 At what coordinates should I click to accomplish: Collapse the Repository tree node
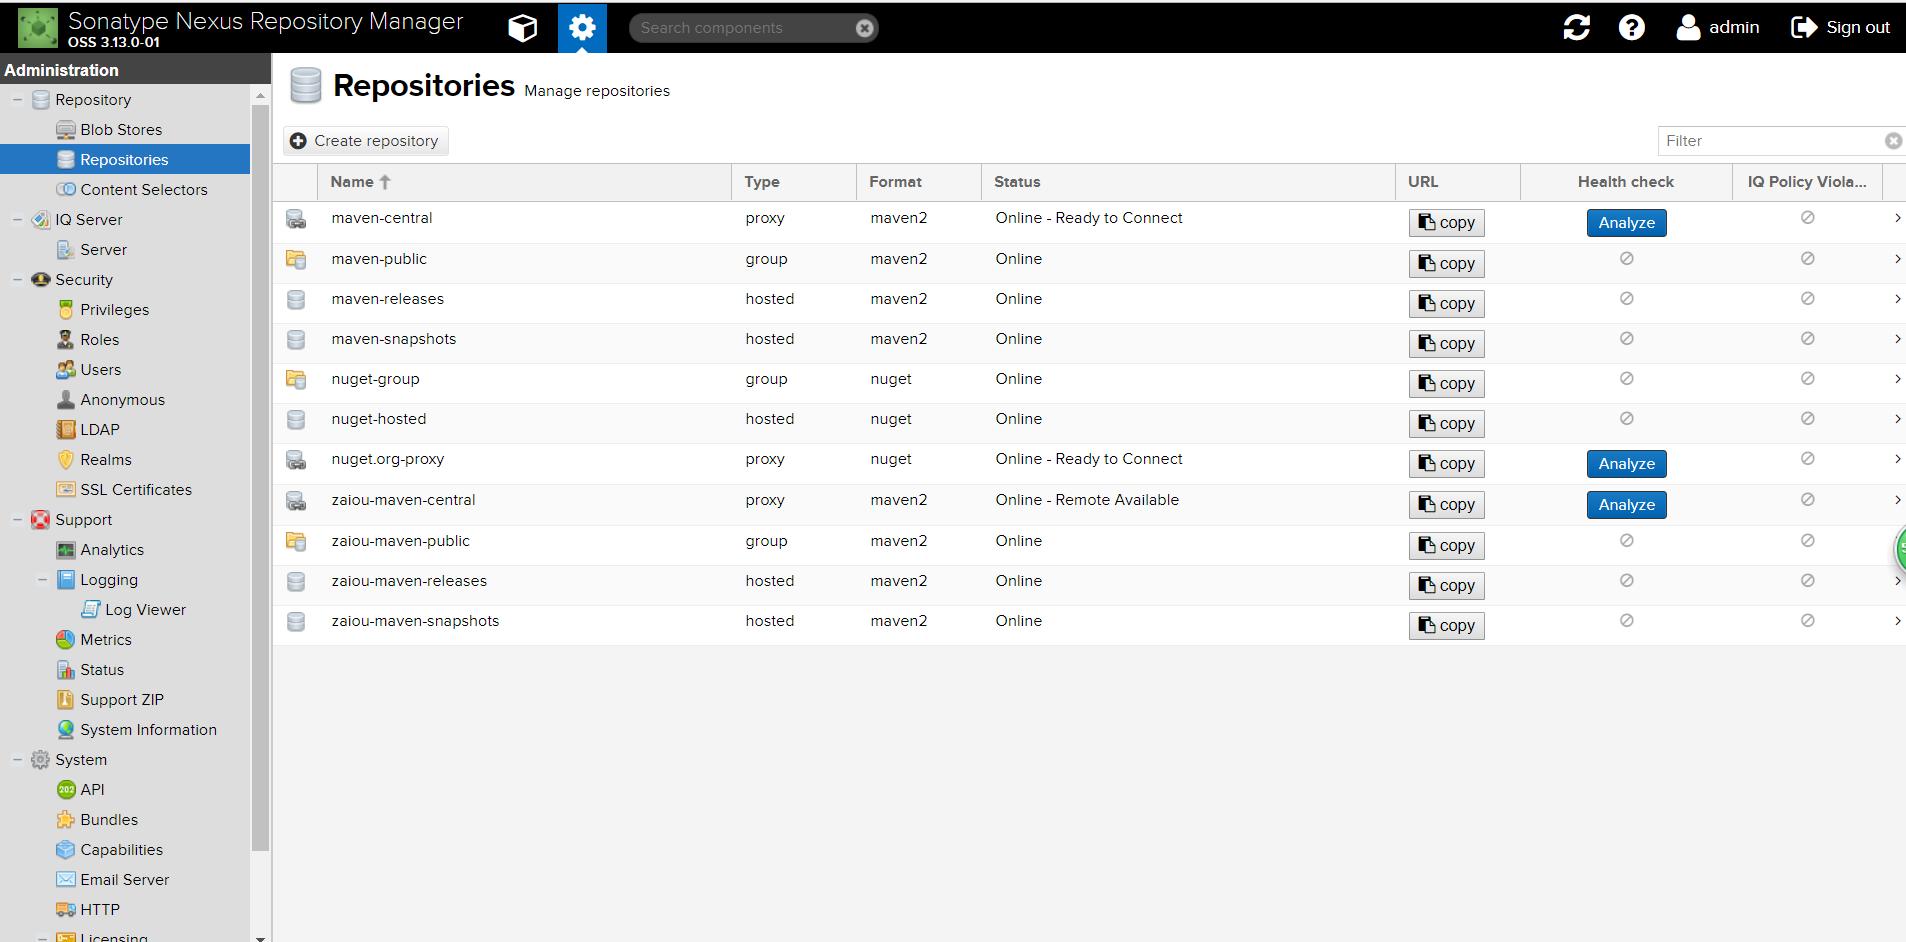coord(17,100)
